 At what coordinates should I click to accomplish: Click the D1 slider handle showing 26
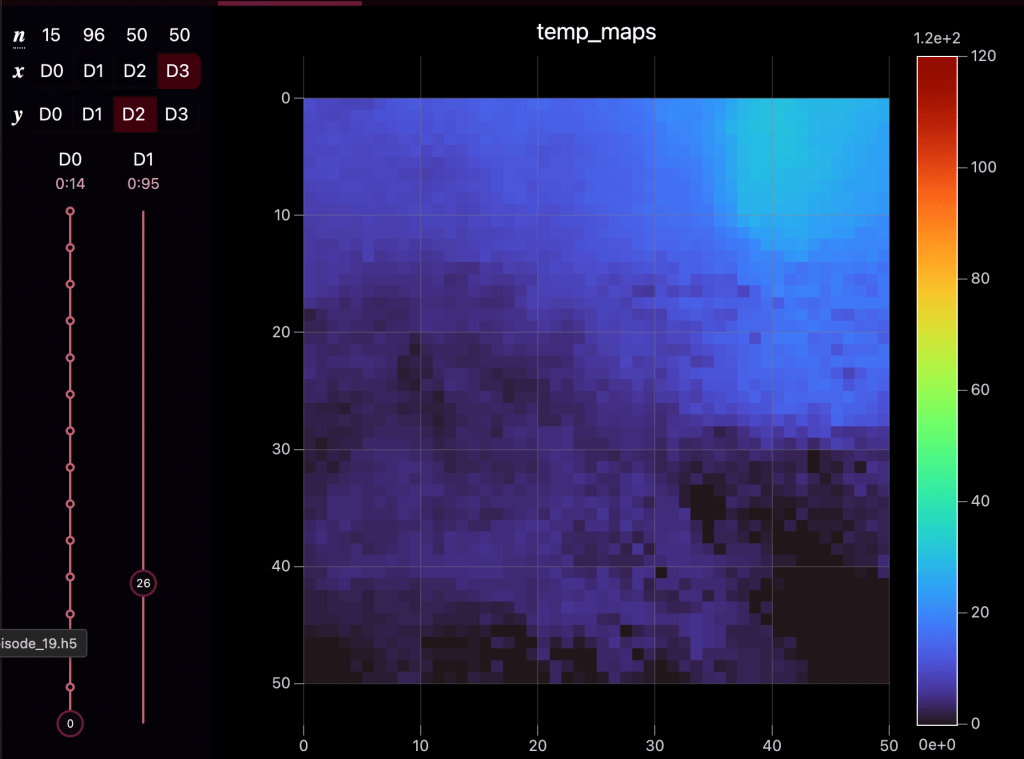click(143, 582)
